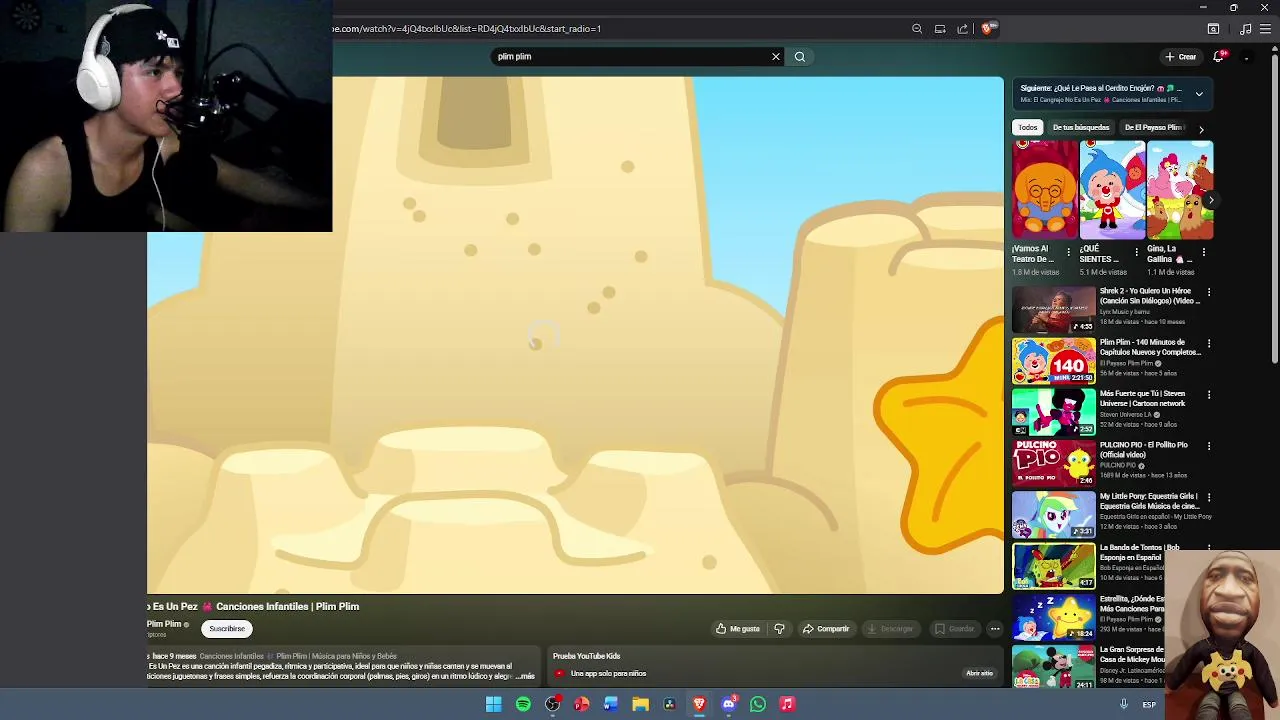Open DaVinci Resolve from the taskbar

(x=670, y=704)
